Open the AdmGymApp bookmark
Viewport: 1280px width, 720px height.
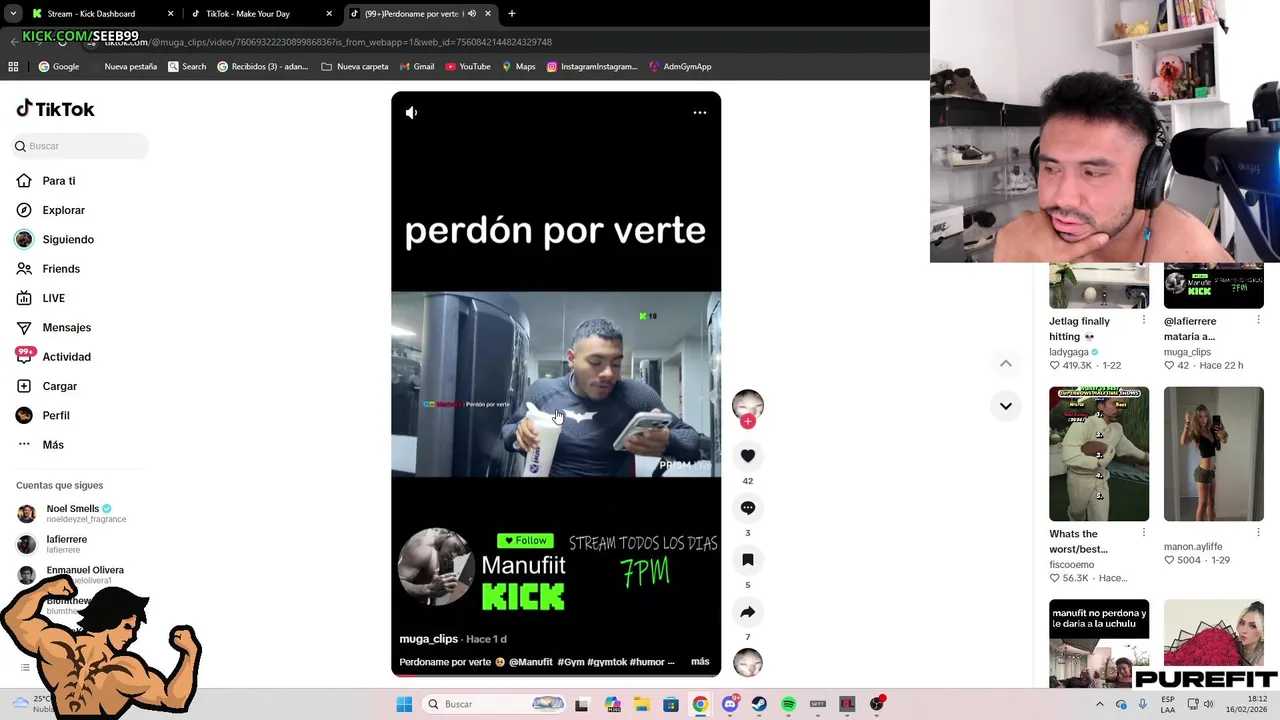(681, 67)
